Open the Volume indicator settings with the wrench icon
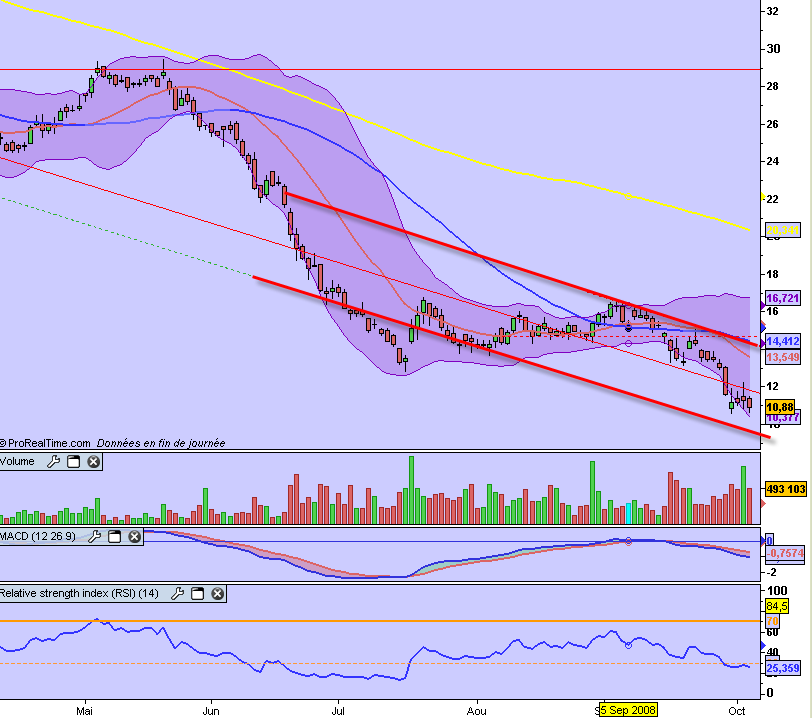The height and width of the screenshot is (718, 812). [x=53, y=461]
